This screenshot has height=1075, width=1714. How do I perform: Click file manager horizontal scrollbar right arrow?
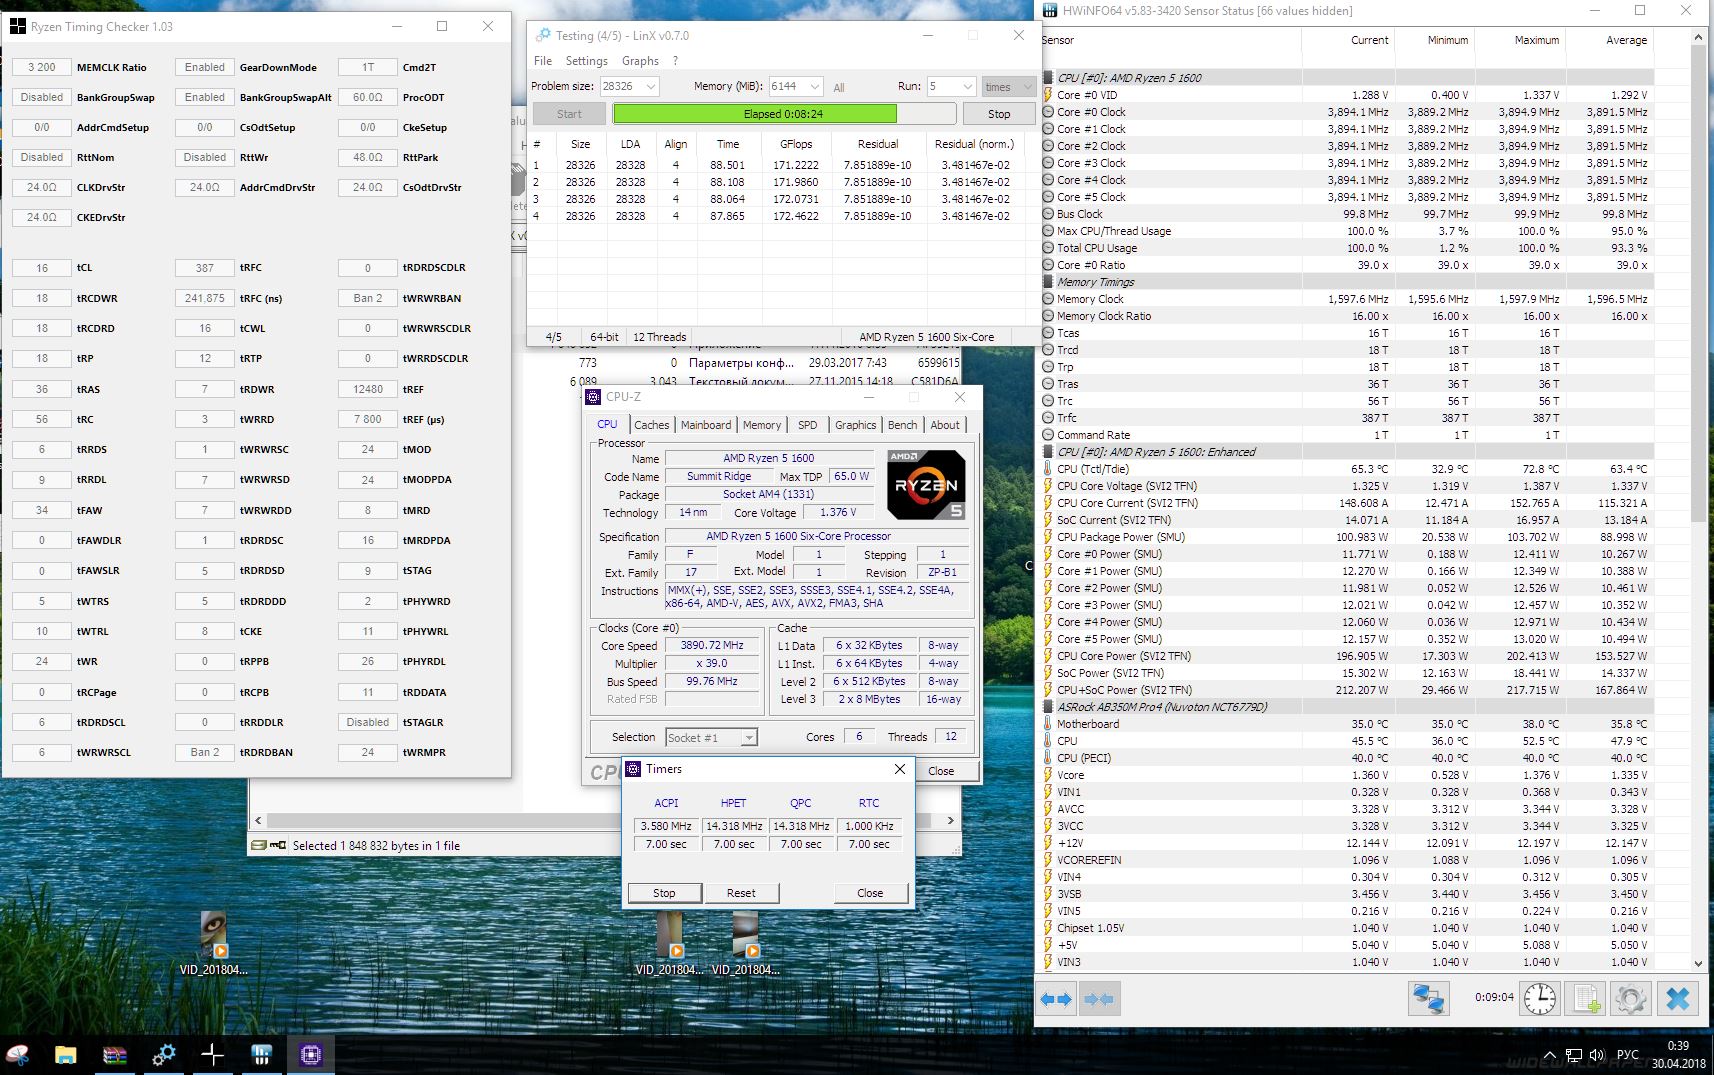pos(951,820)
